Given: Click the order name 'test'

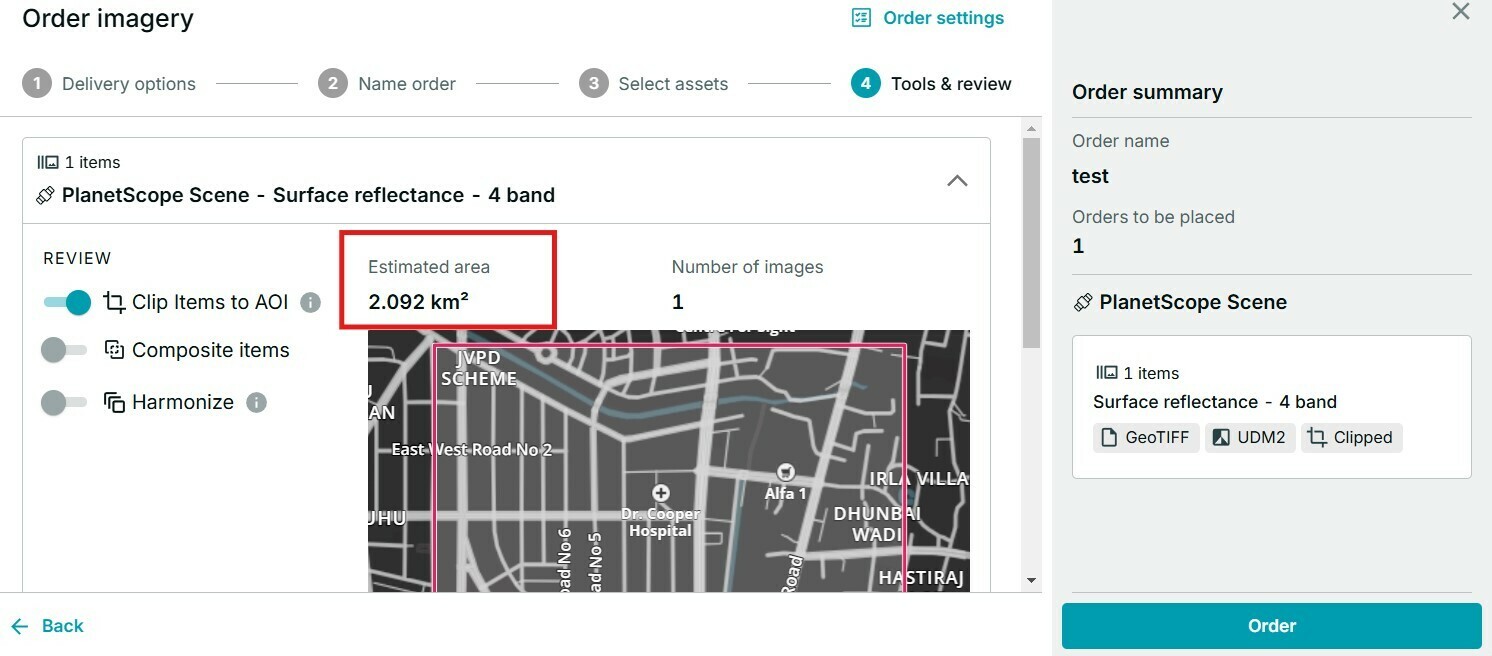Looking at the screenshot, I should tap(1090, 176).
